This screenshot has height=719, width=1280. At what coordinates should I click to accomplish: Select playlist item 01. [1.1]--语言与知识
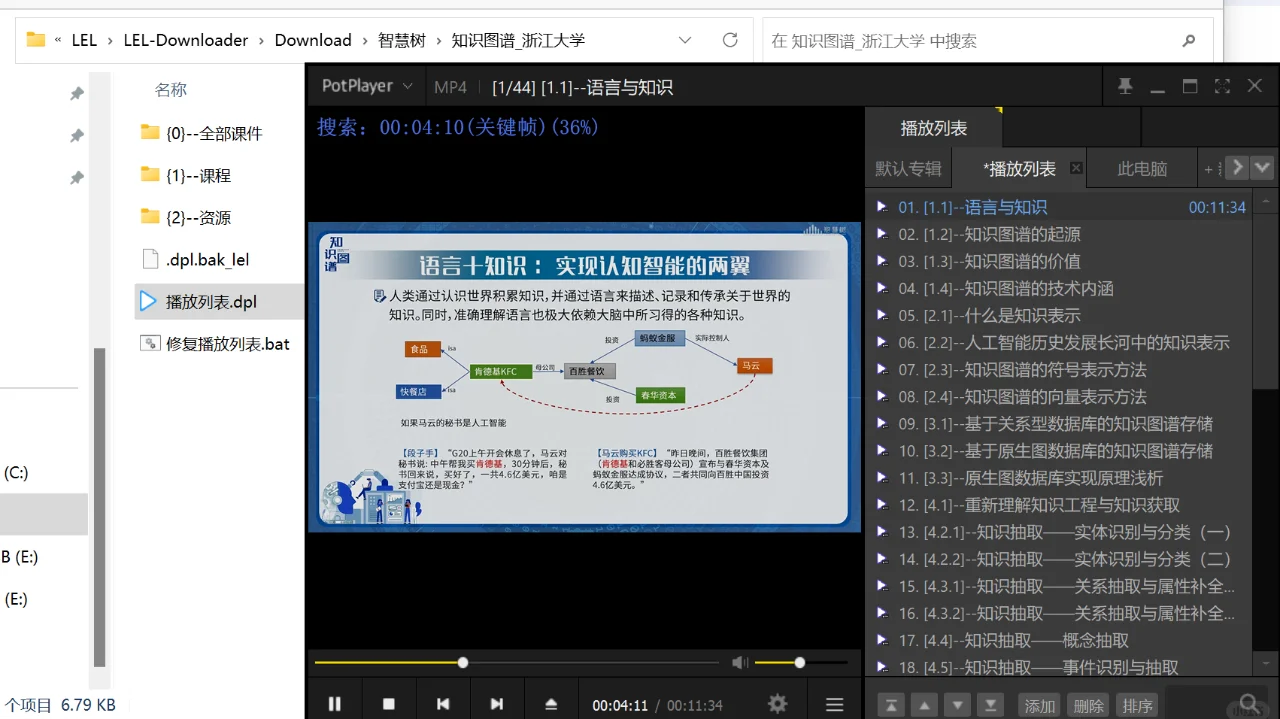click(1058, 207)
